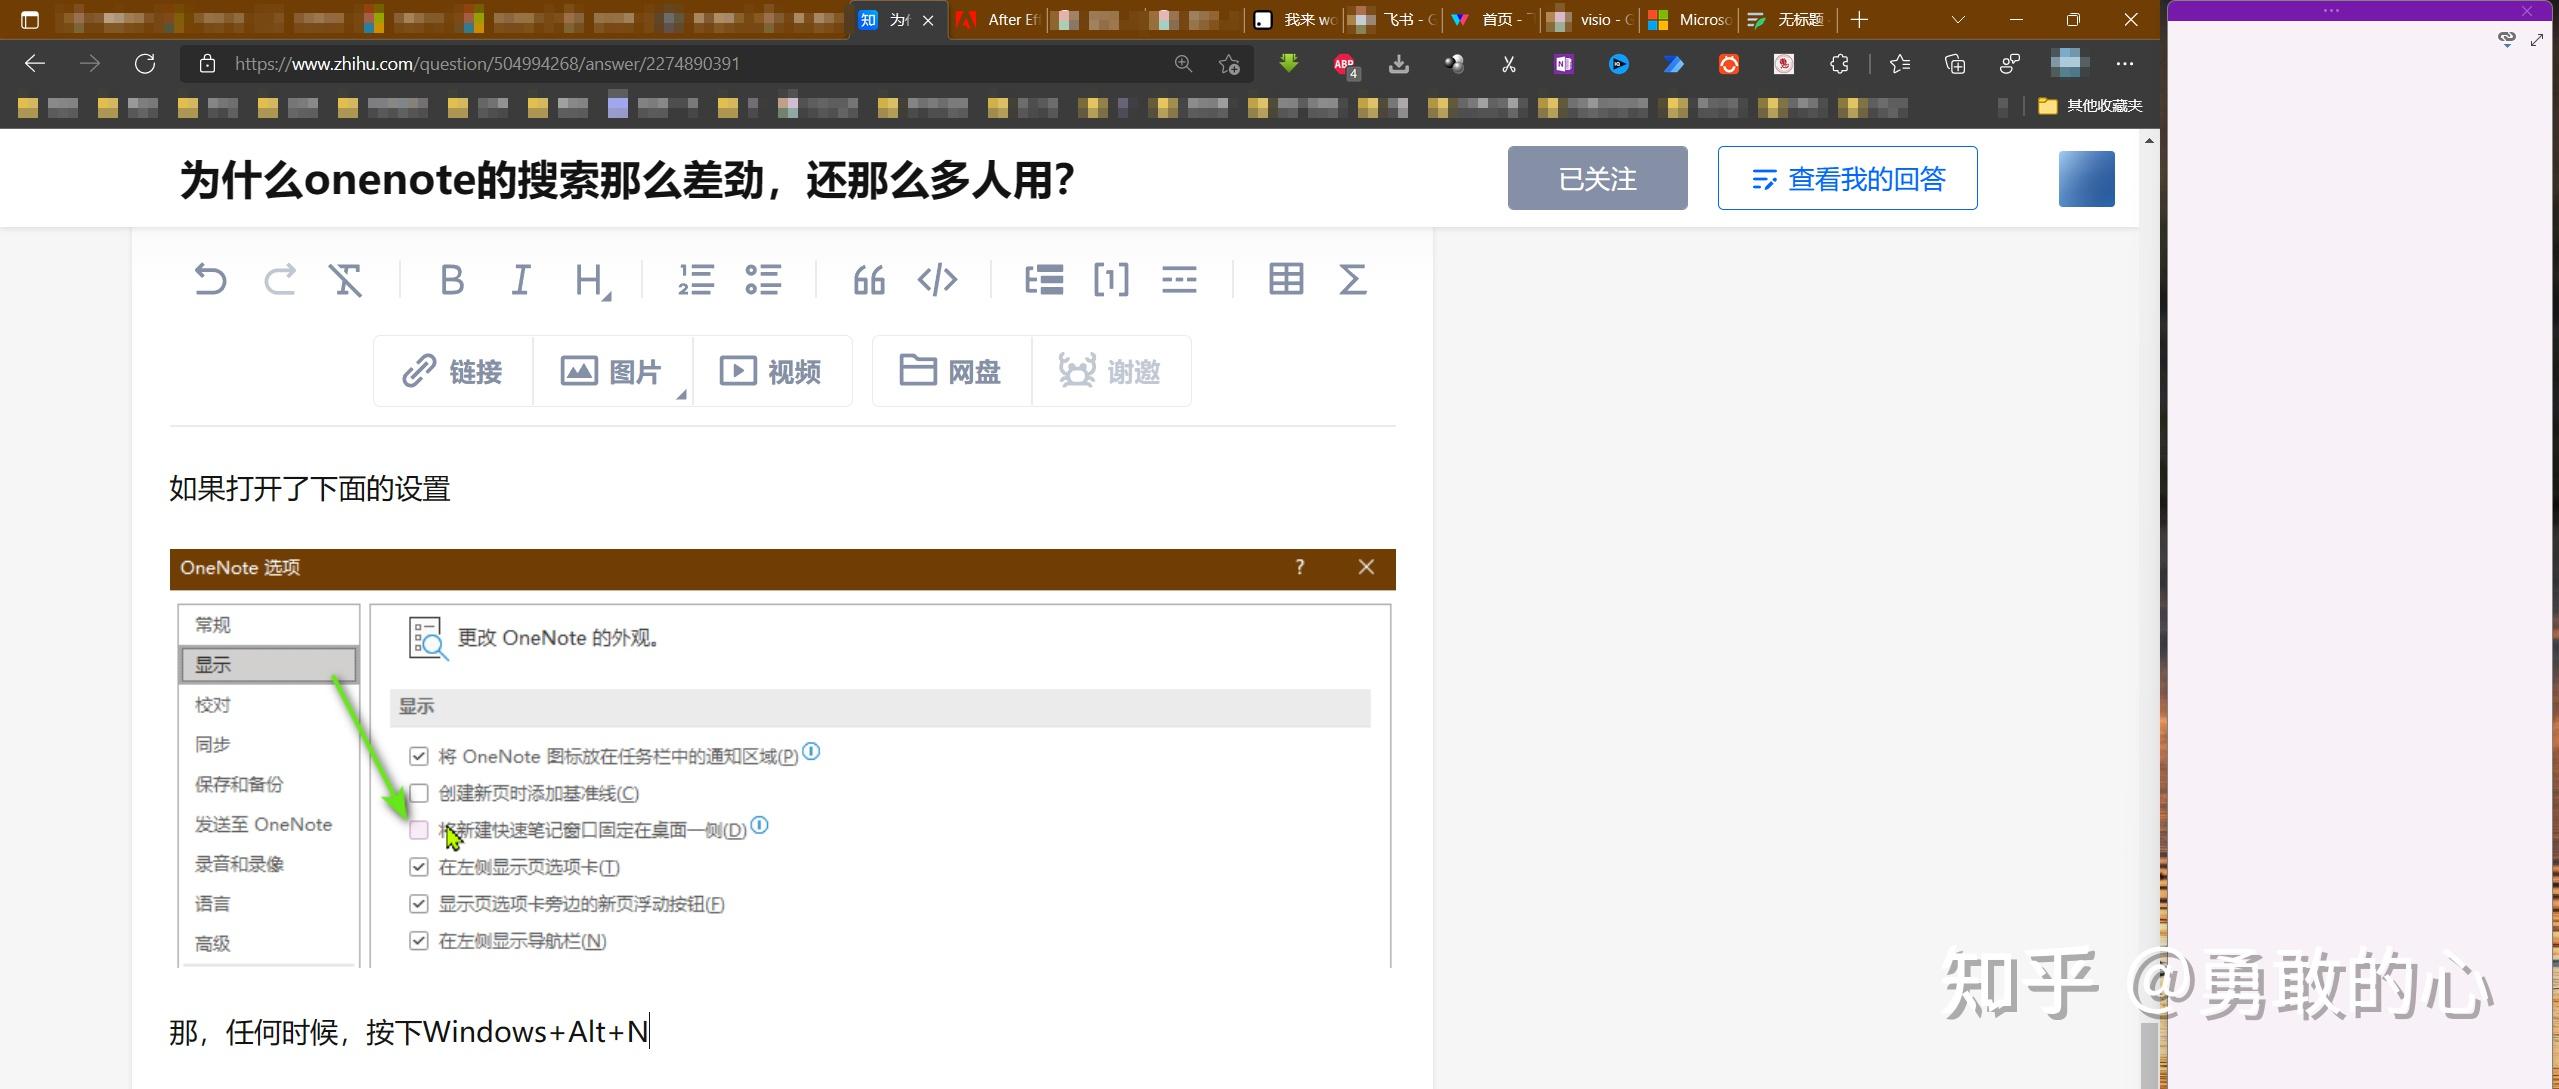Expand the 图片 insert dropdown arrow

[683, 394]
